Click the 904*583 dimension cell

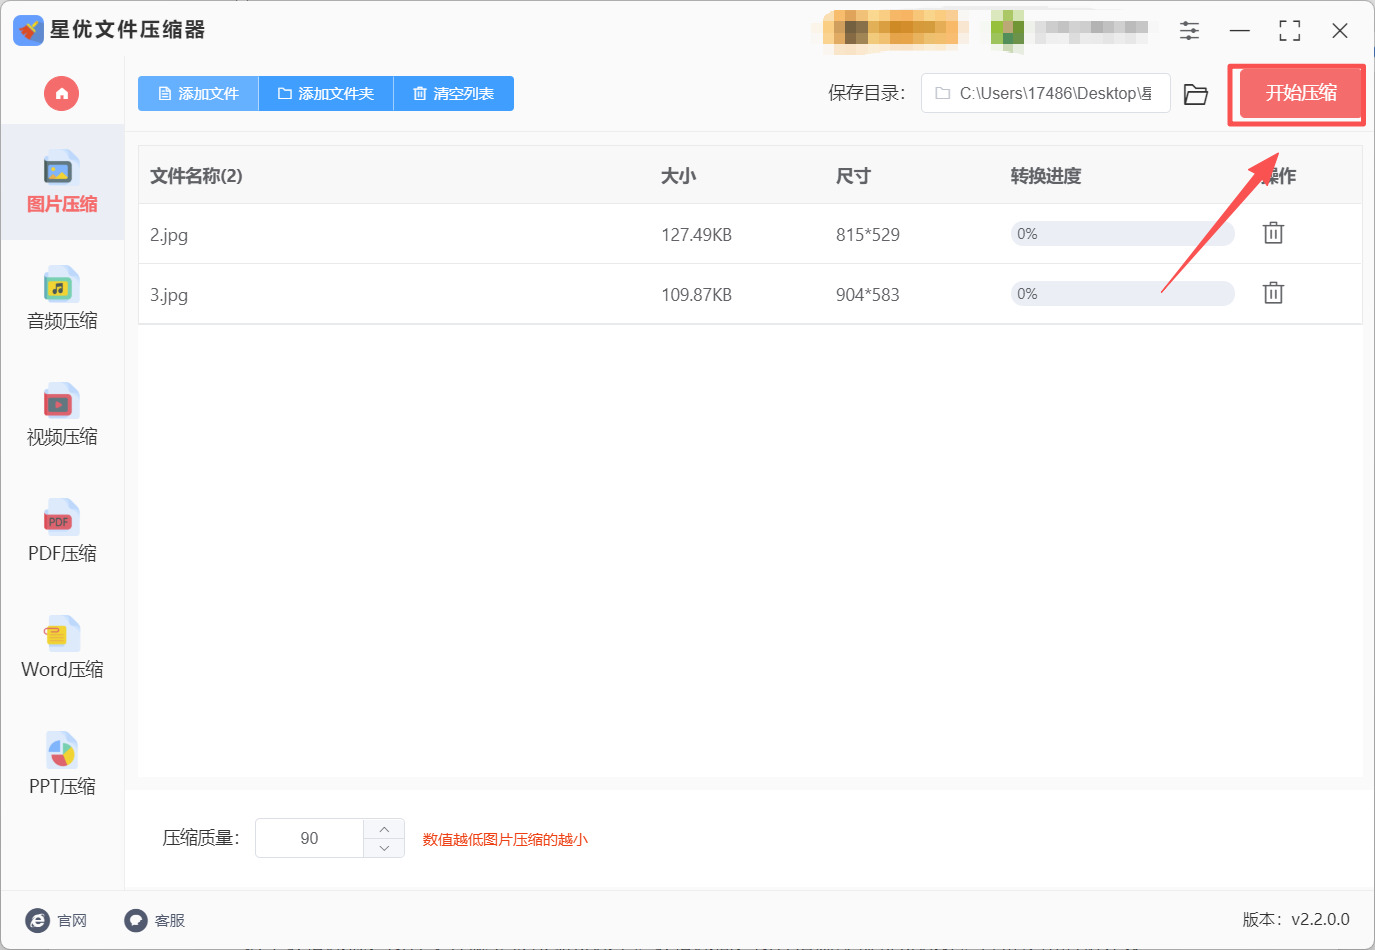point(868,295)
